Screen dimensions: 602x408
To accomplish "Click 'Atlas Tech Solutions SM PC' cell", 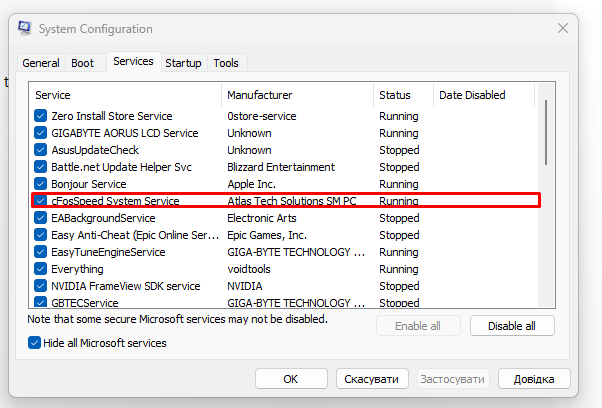I will pos(292,201).
